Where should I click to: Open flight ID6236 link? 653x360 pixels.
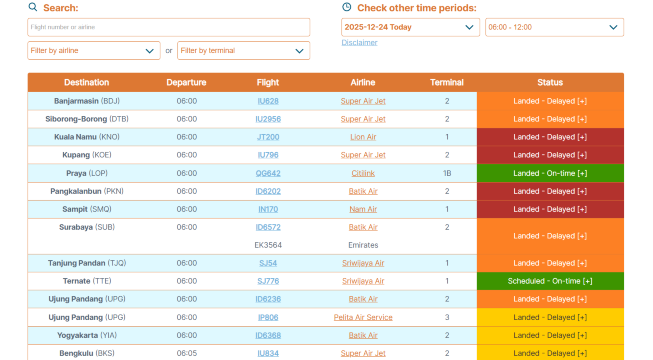tap(268, 299)
